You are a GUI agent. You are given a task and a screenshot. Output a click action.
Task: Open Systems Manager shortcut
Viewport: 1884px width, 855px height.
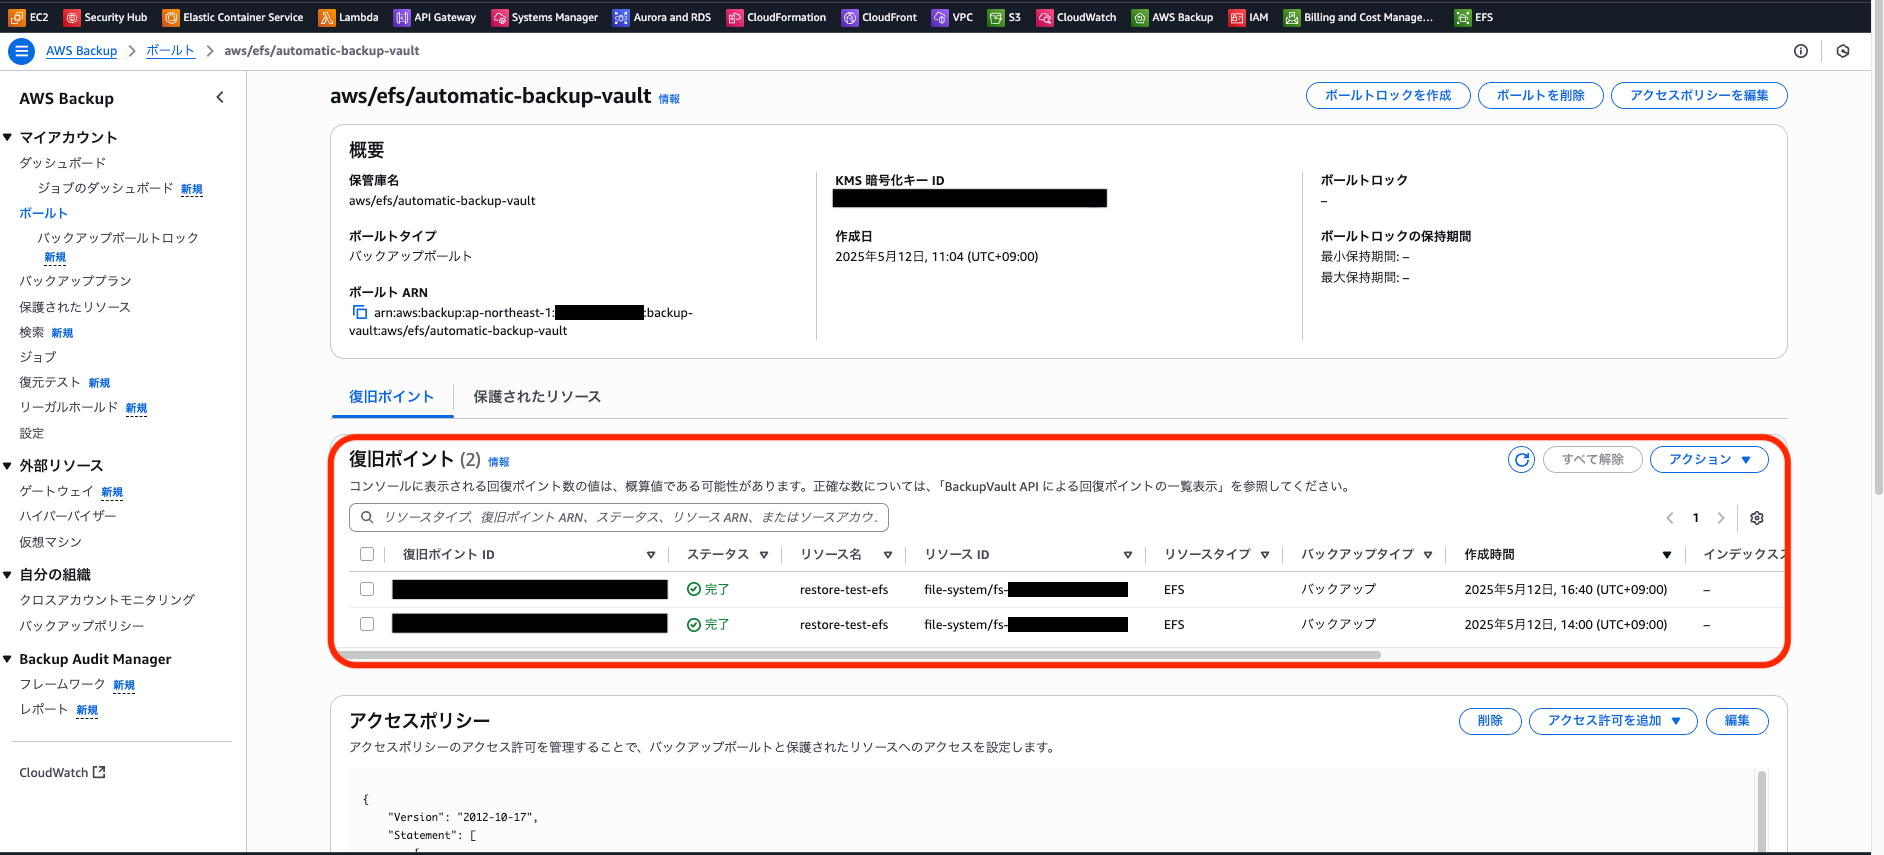coord(545,17)
